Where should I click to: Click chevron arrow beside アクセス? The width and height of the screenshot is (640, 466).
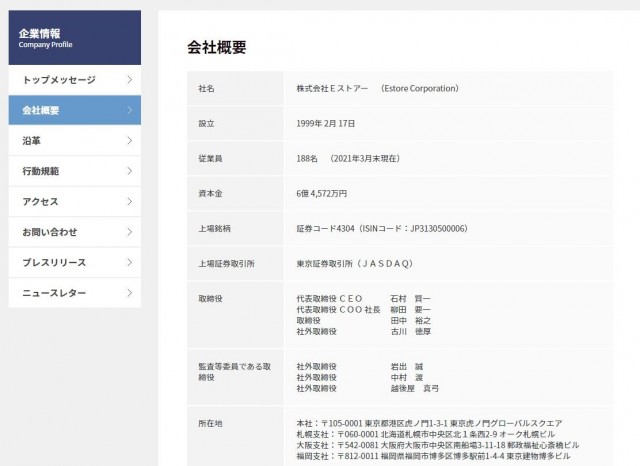pos(129,202)
